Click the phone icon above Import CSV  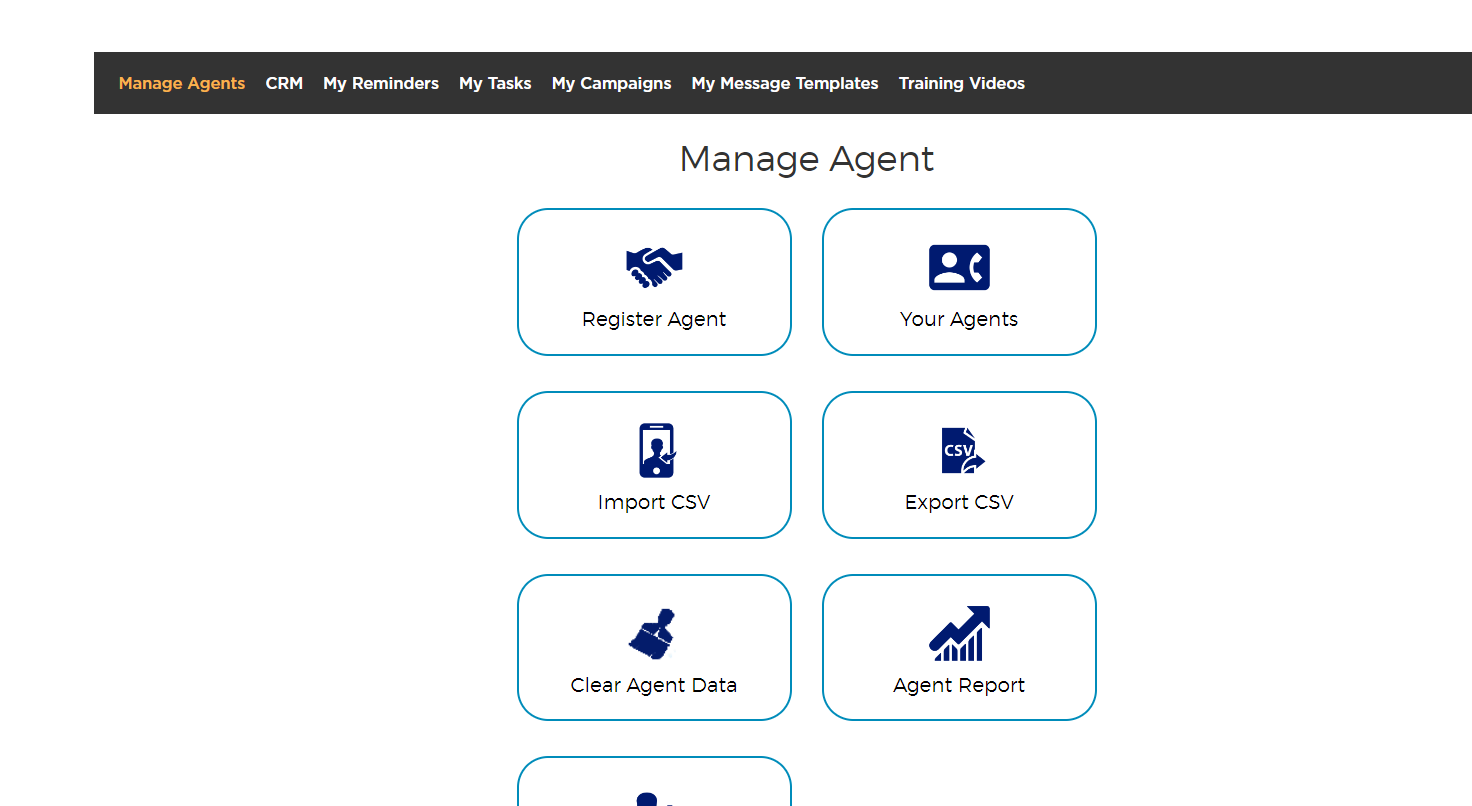657,450
